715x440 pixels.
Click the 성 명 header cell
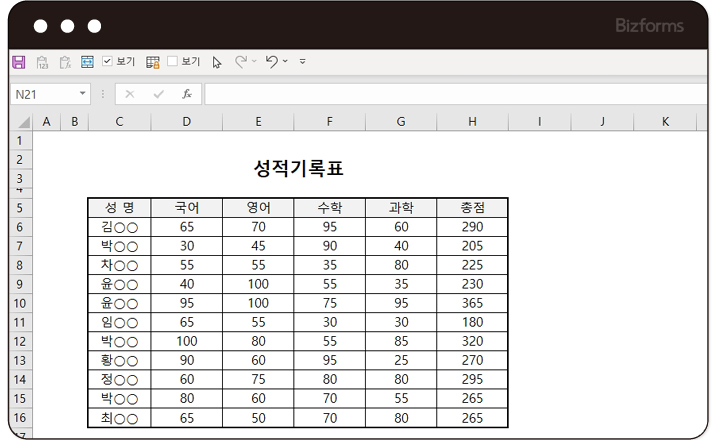point(119,208)
